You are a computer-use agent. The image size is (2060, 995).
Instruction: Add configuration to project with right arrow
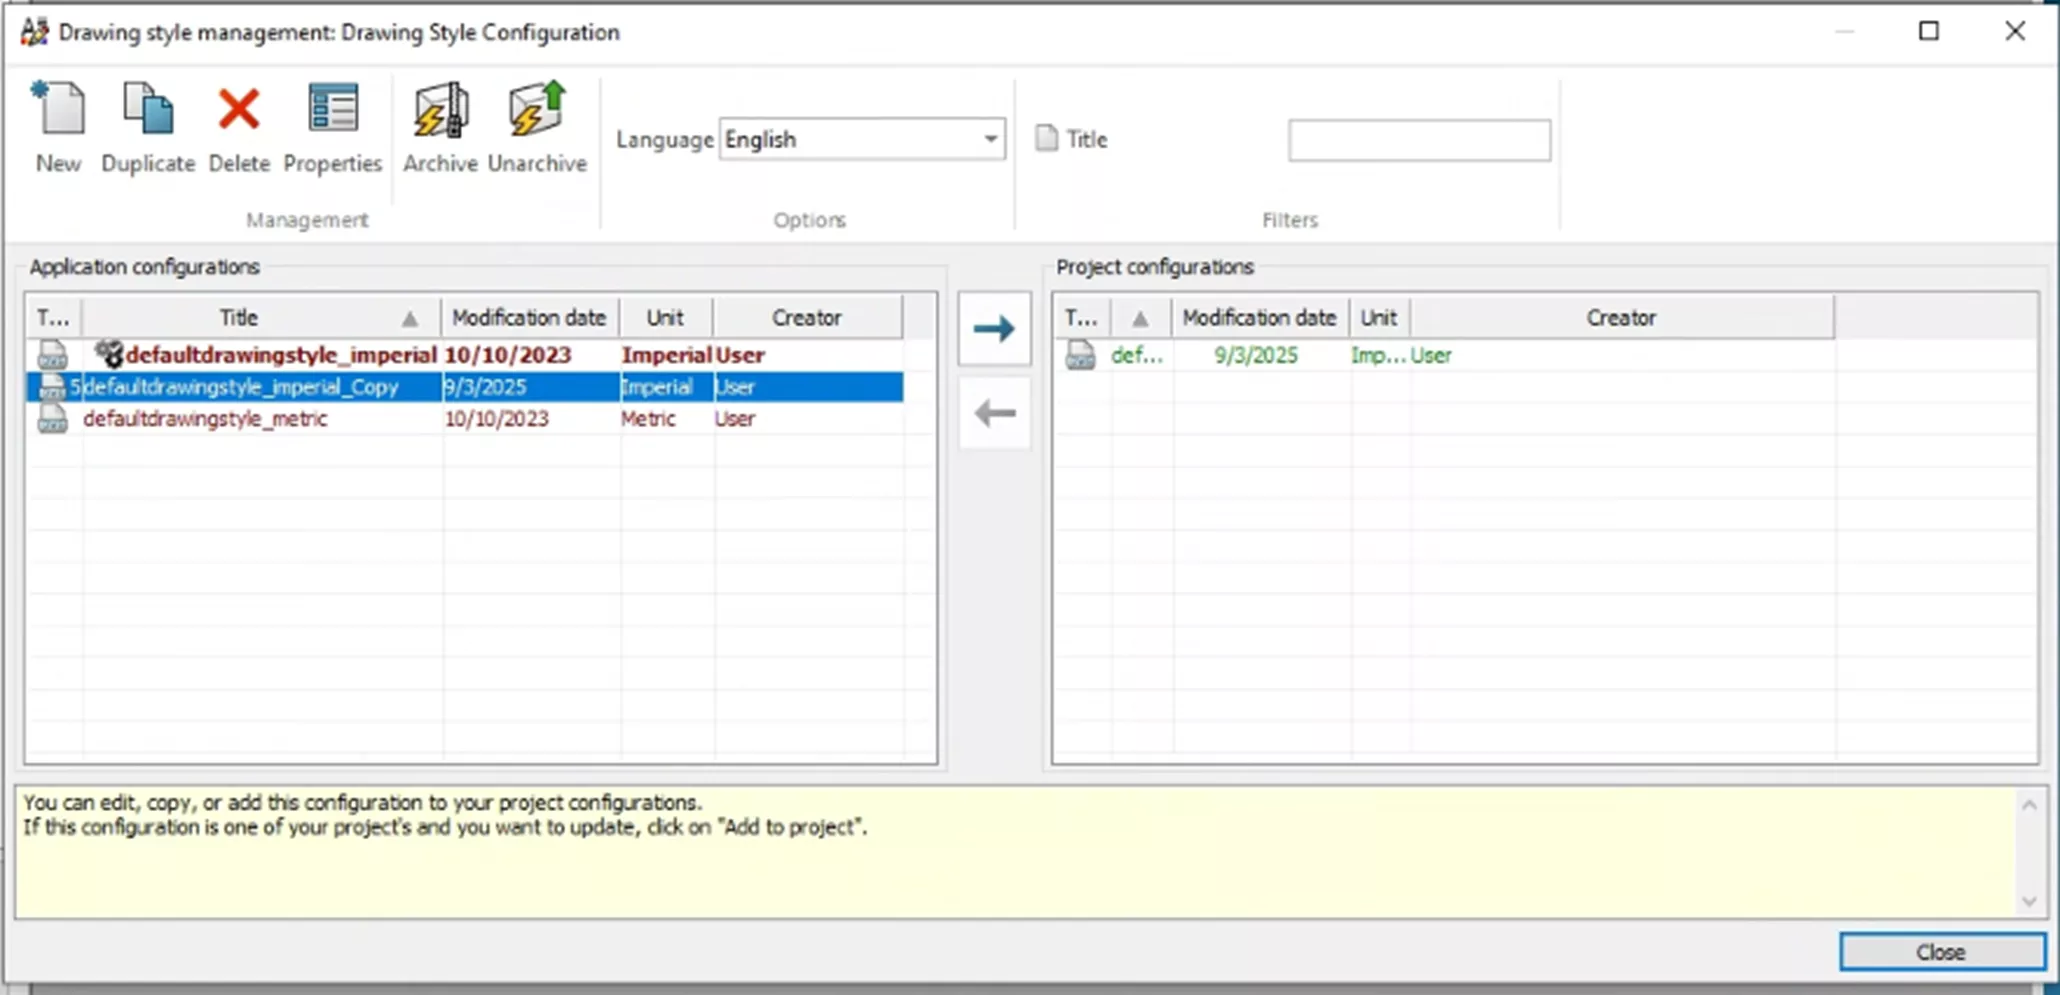(994, 329)
